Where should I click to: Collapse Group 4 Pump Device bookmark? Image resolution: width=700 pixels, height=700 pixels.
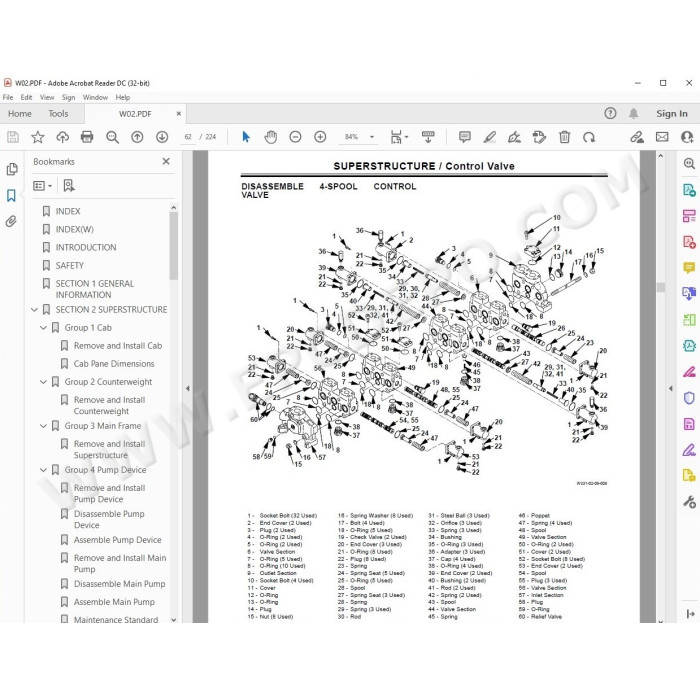43,470
